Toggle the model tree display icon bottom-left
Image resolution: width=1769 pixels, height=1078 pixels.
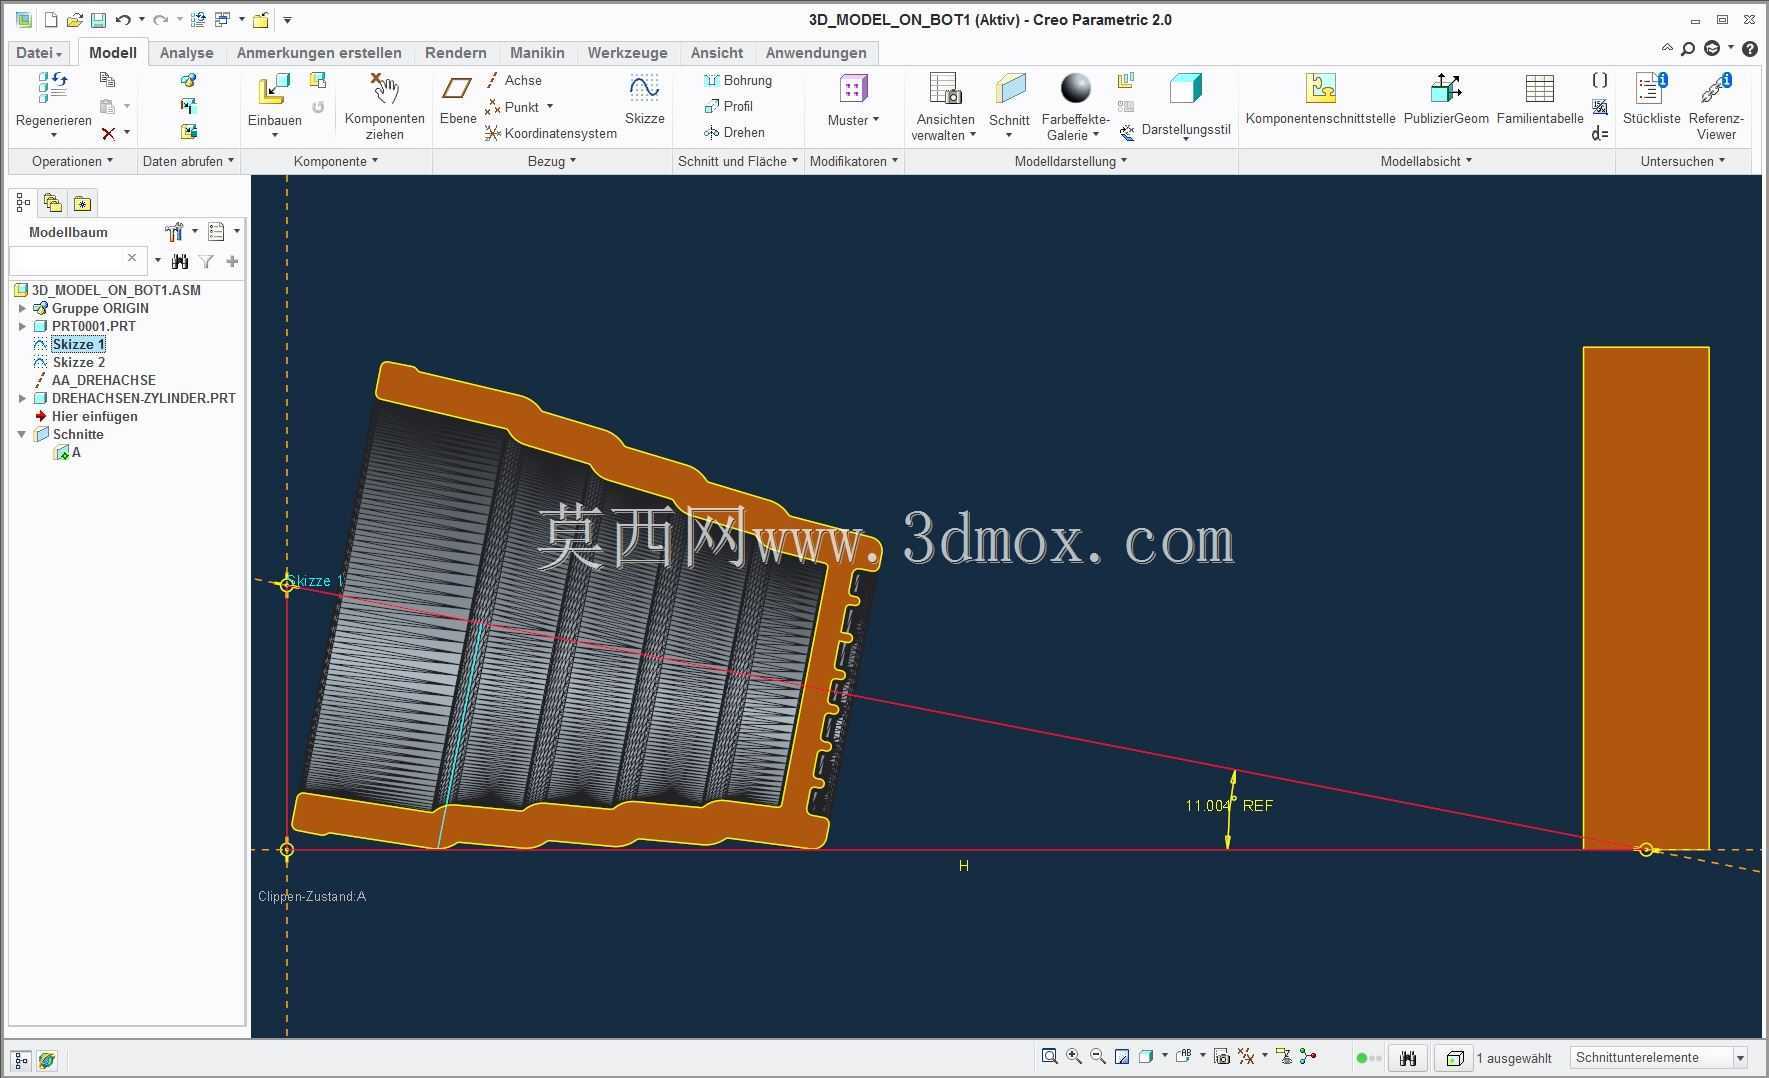pyautogui.click(x=21, y=1060)
